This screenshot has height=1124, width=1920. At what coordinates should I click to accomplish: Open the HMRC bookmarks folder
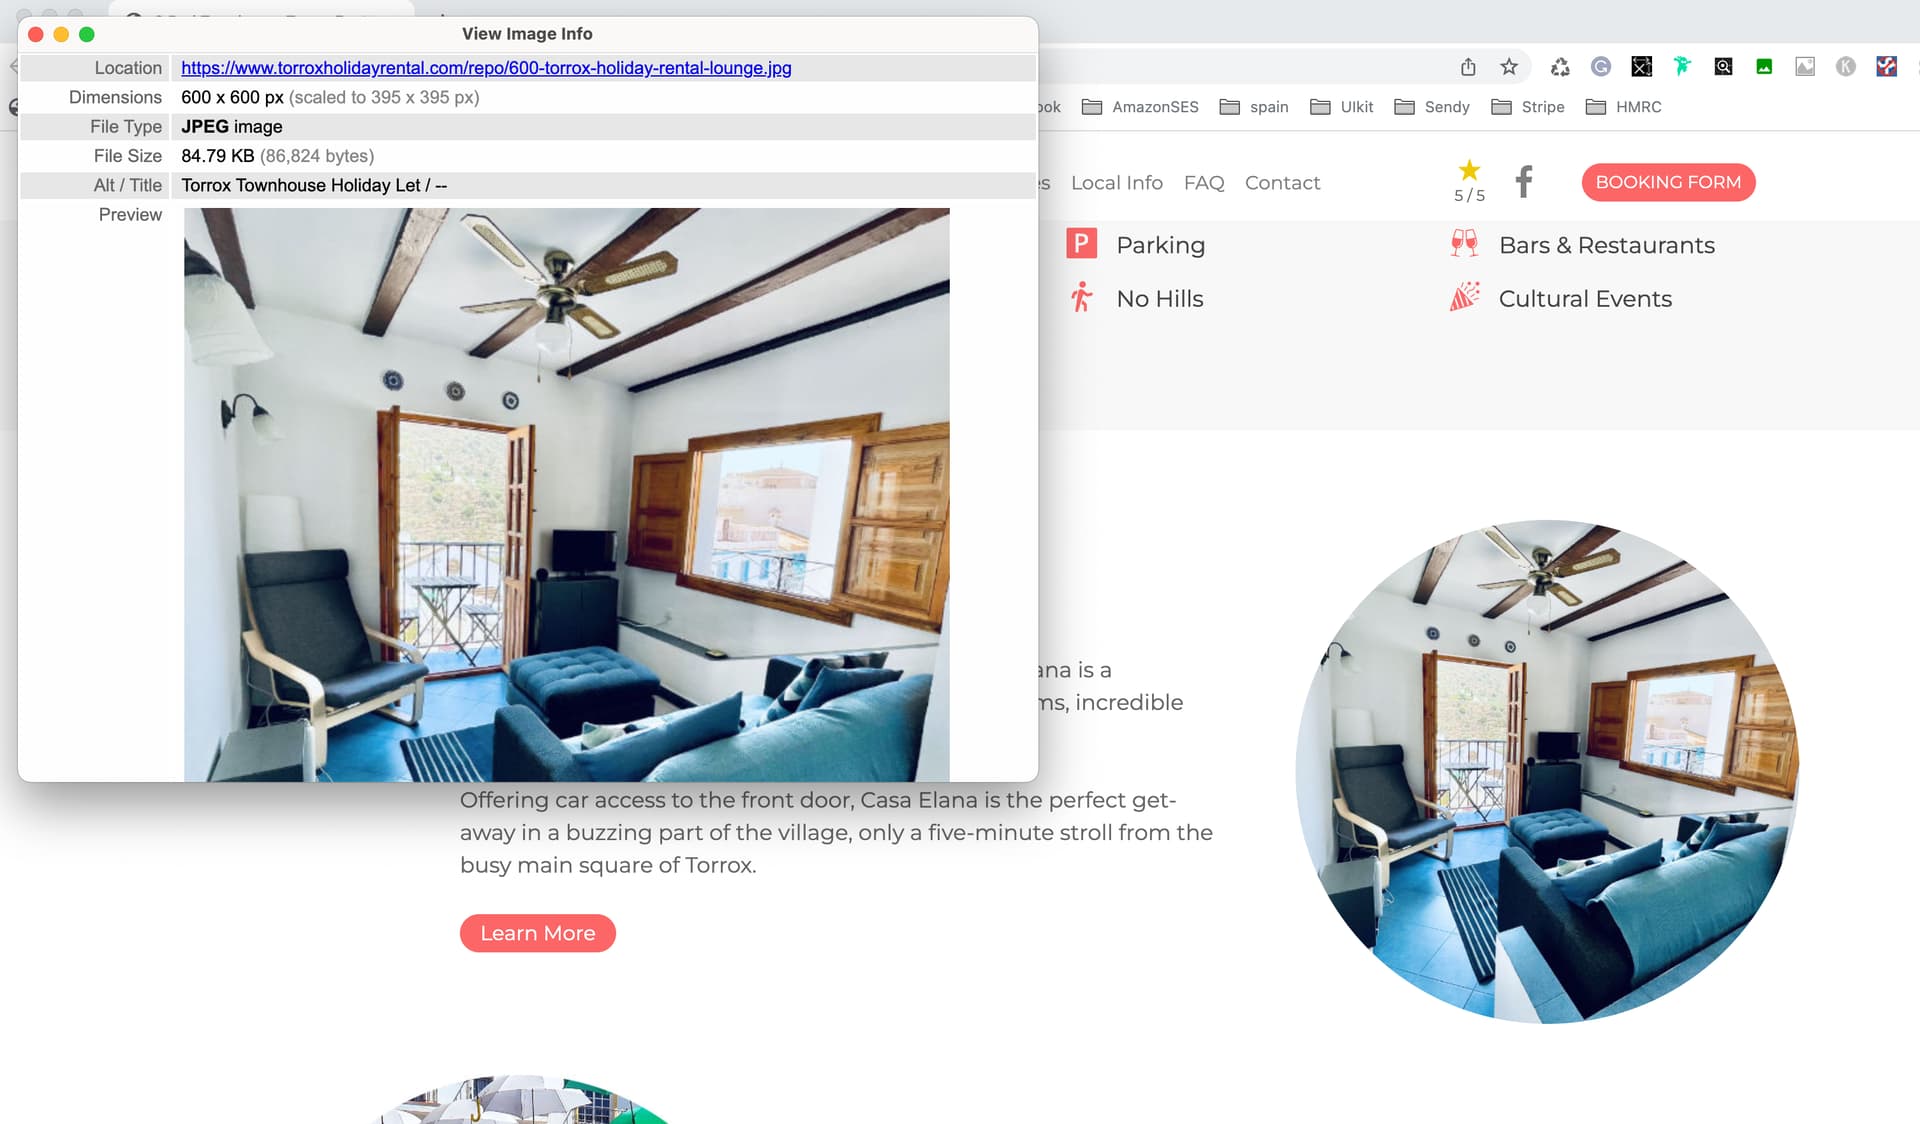point(1623,107)
